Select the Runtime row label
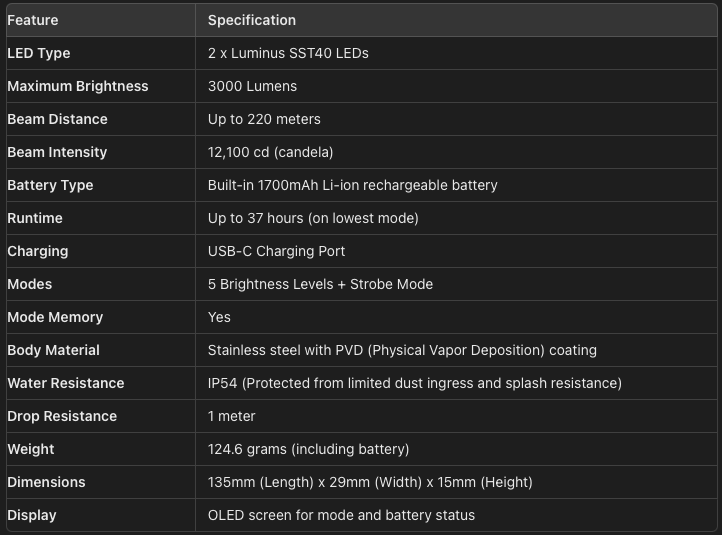Screen dimensions: 722x535 pos(35,218)
